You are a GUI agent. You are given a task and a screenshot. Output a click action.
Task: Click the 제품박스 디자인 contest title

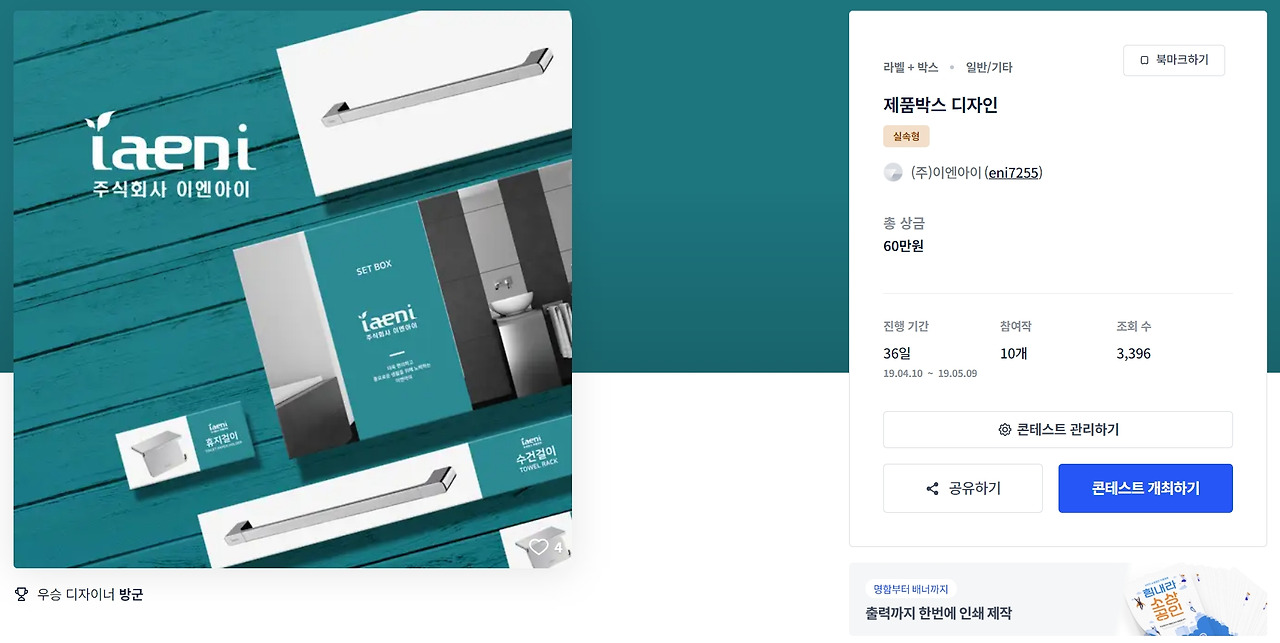[940, 105]
